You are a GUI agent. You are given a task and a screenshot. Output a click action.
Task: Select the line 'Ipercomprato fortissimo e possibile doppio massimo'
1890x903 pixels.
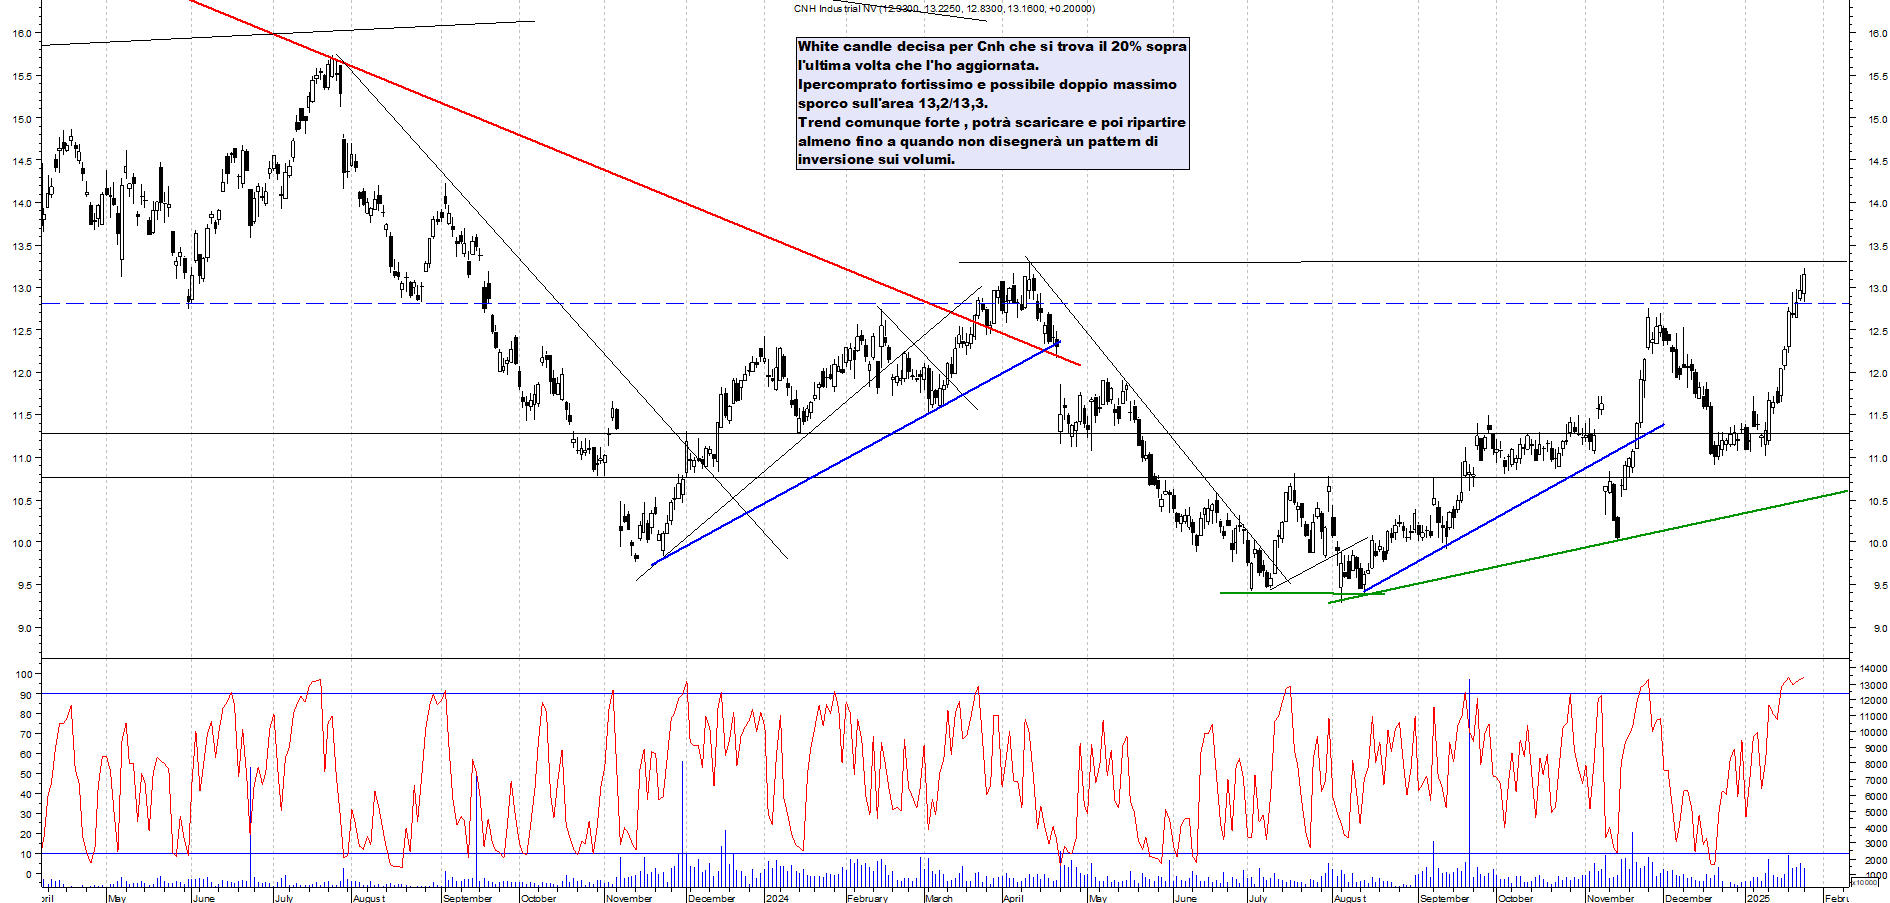(x=987, y=84)
